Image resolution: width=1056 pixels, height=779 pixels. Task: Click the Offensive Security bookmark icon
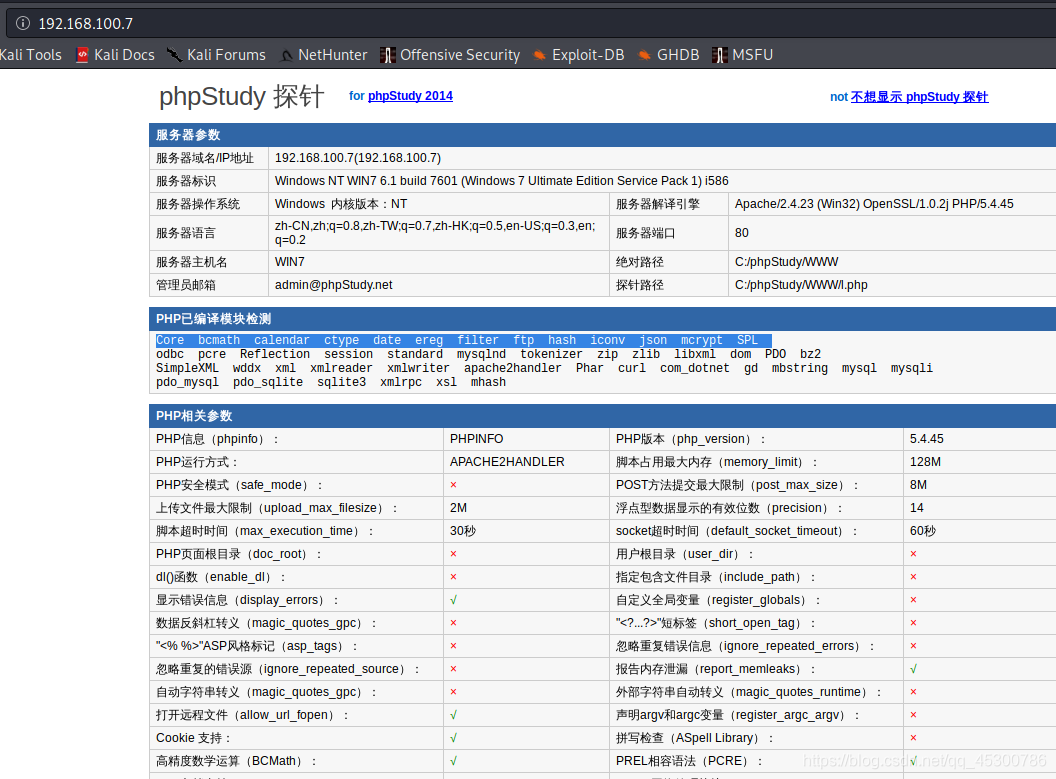(387, 55)
